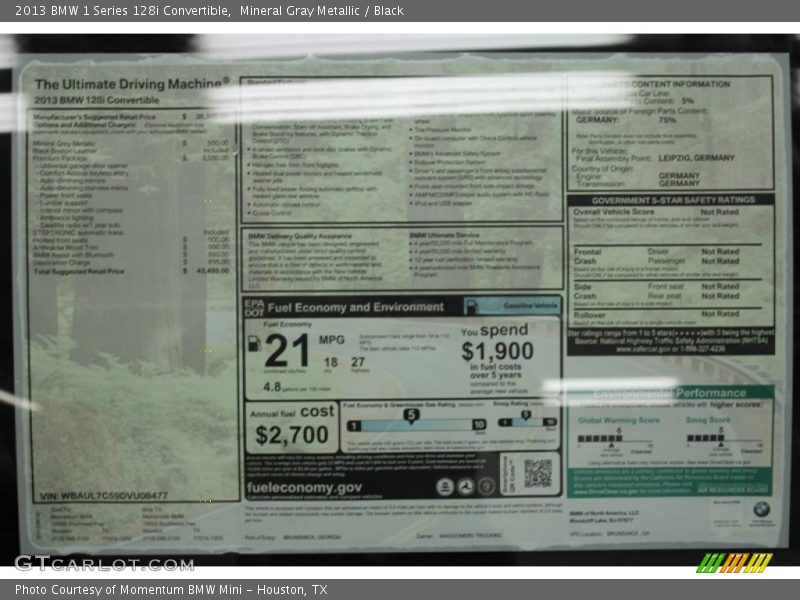Click 'GOVERNMENT 5-STAR SAFETY RATINGS' header
Screen dimensions: 800x600
coord(673,200)
